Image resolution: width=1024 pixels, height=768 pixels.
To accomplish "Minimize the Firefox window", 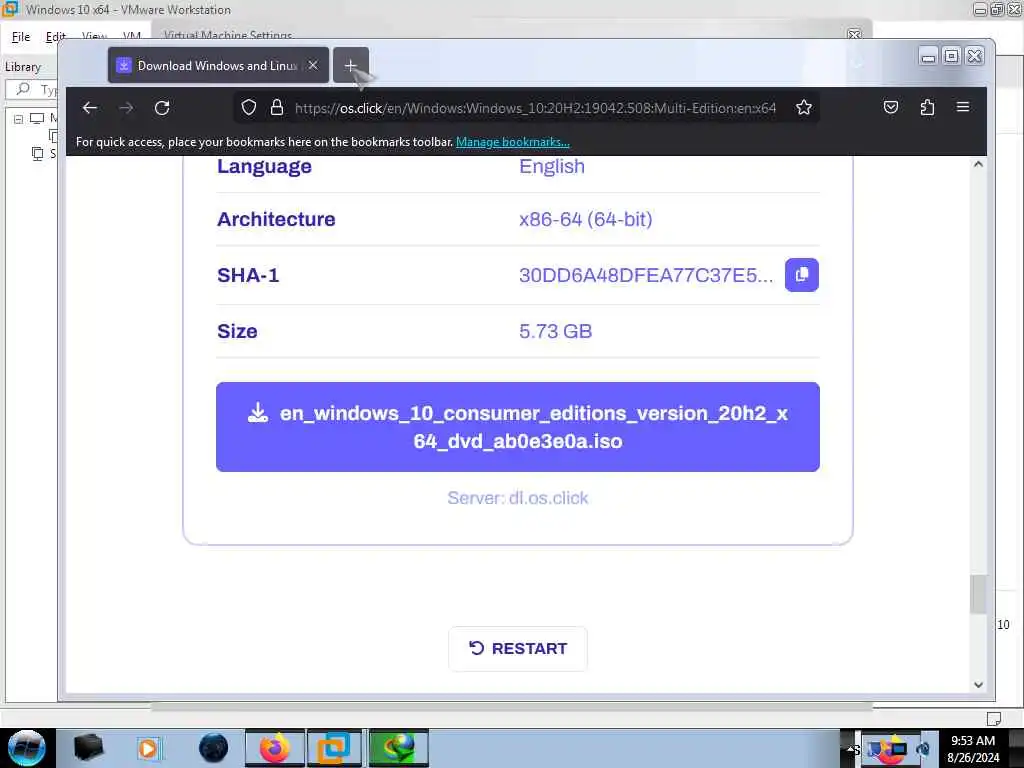I will pyautogui.click(x=928, y=56).
